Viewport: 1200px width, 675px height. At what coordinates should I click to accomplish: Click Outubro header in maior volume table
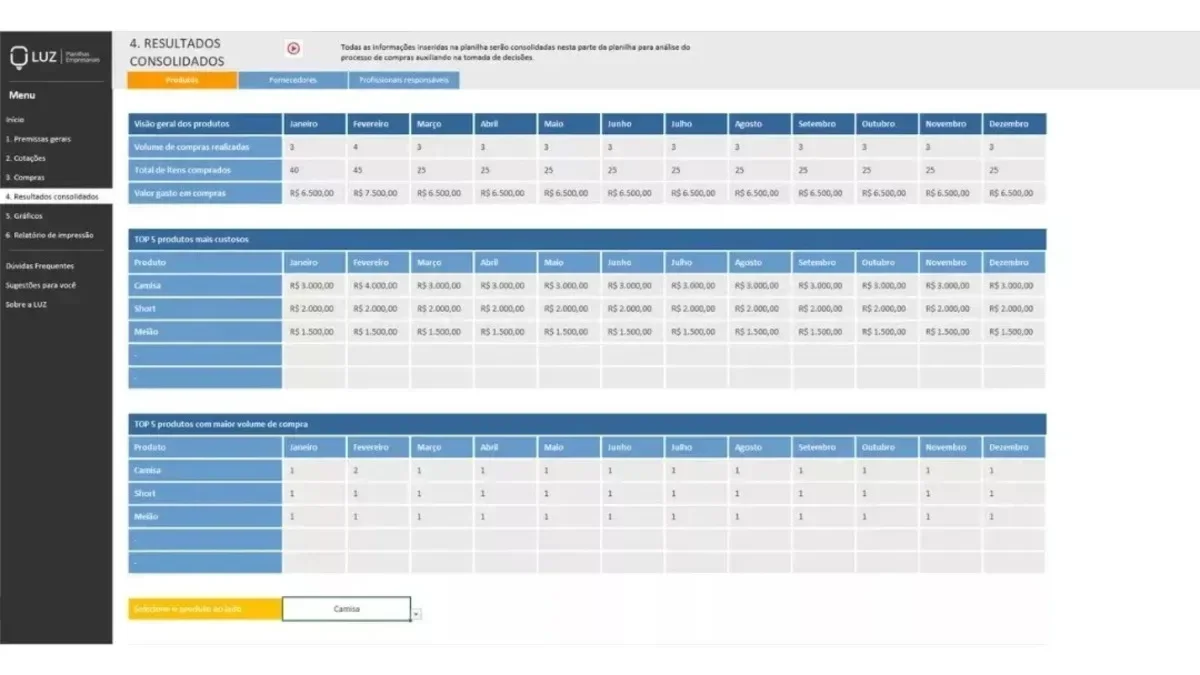(886, 447)
